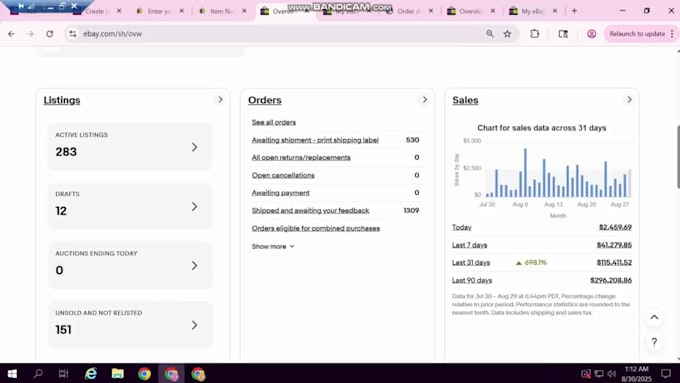680x383 pixels.
Task: Open Task View on the taskbar
Action: point(63,373)
